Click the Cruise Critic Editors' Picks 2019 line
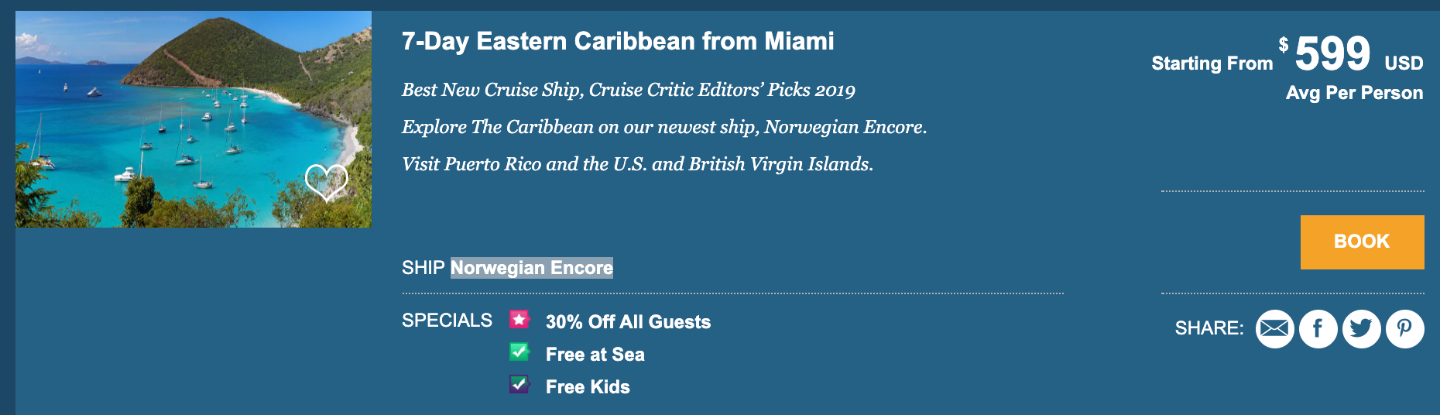 [x=628, y=90]
